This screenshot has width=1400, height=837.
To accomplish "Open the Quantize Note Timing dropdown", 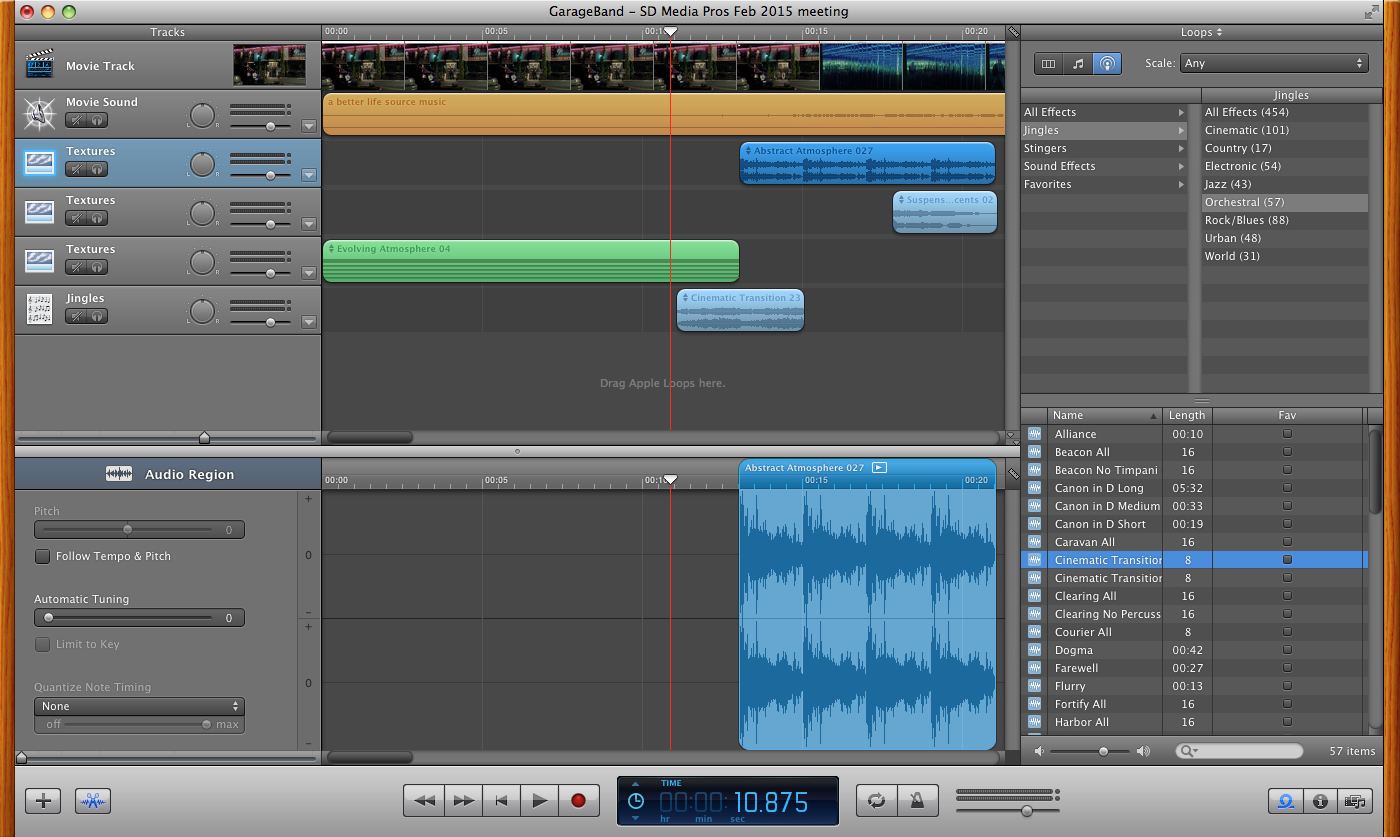I will pyautogui.click(x=139, y=706).
